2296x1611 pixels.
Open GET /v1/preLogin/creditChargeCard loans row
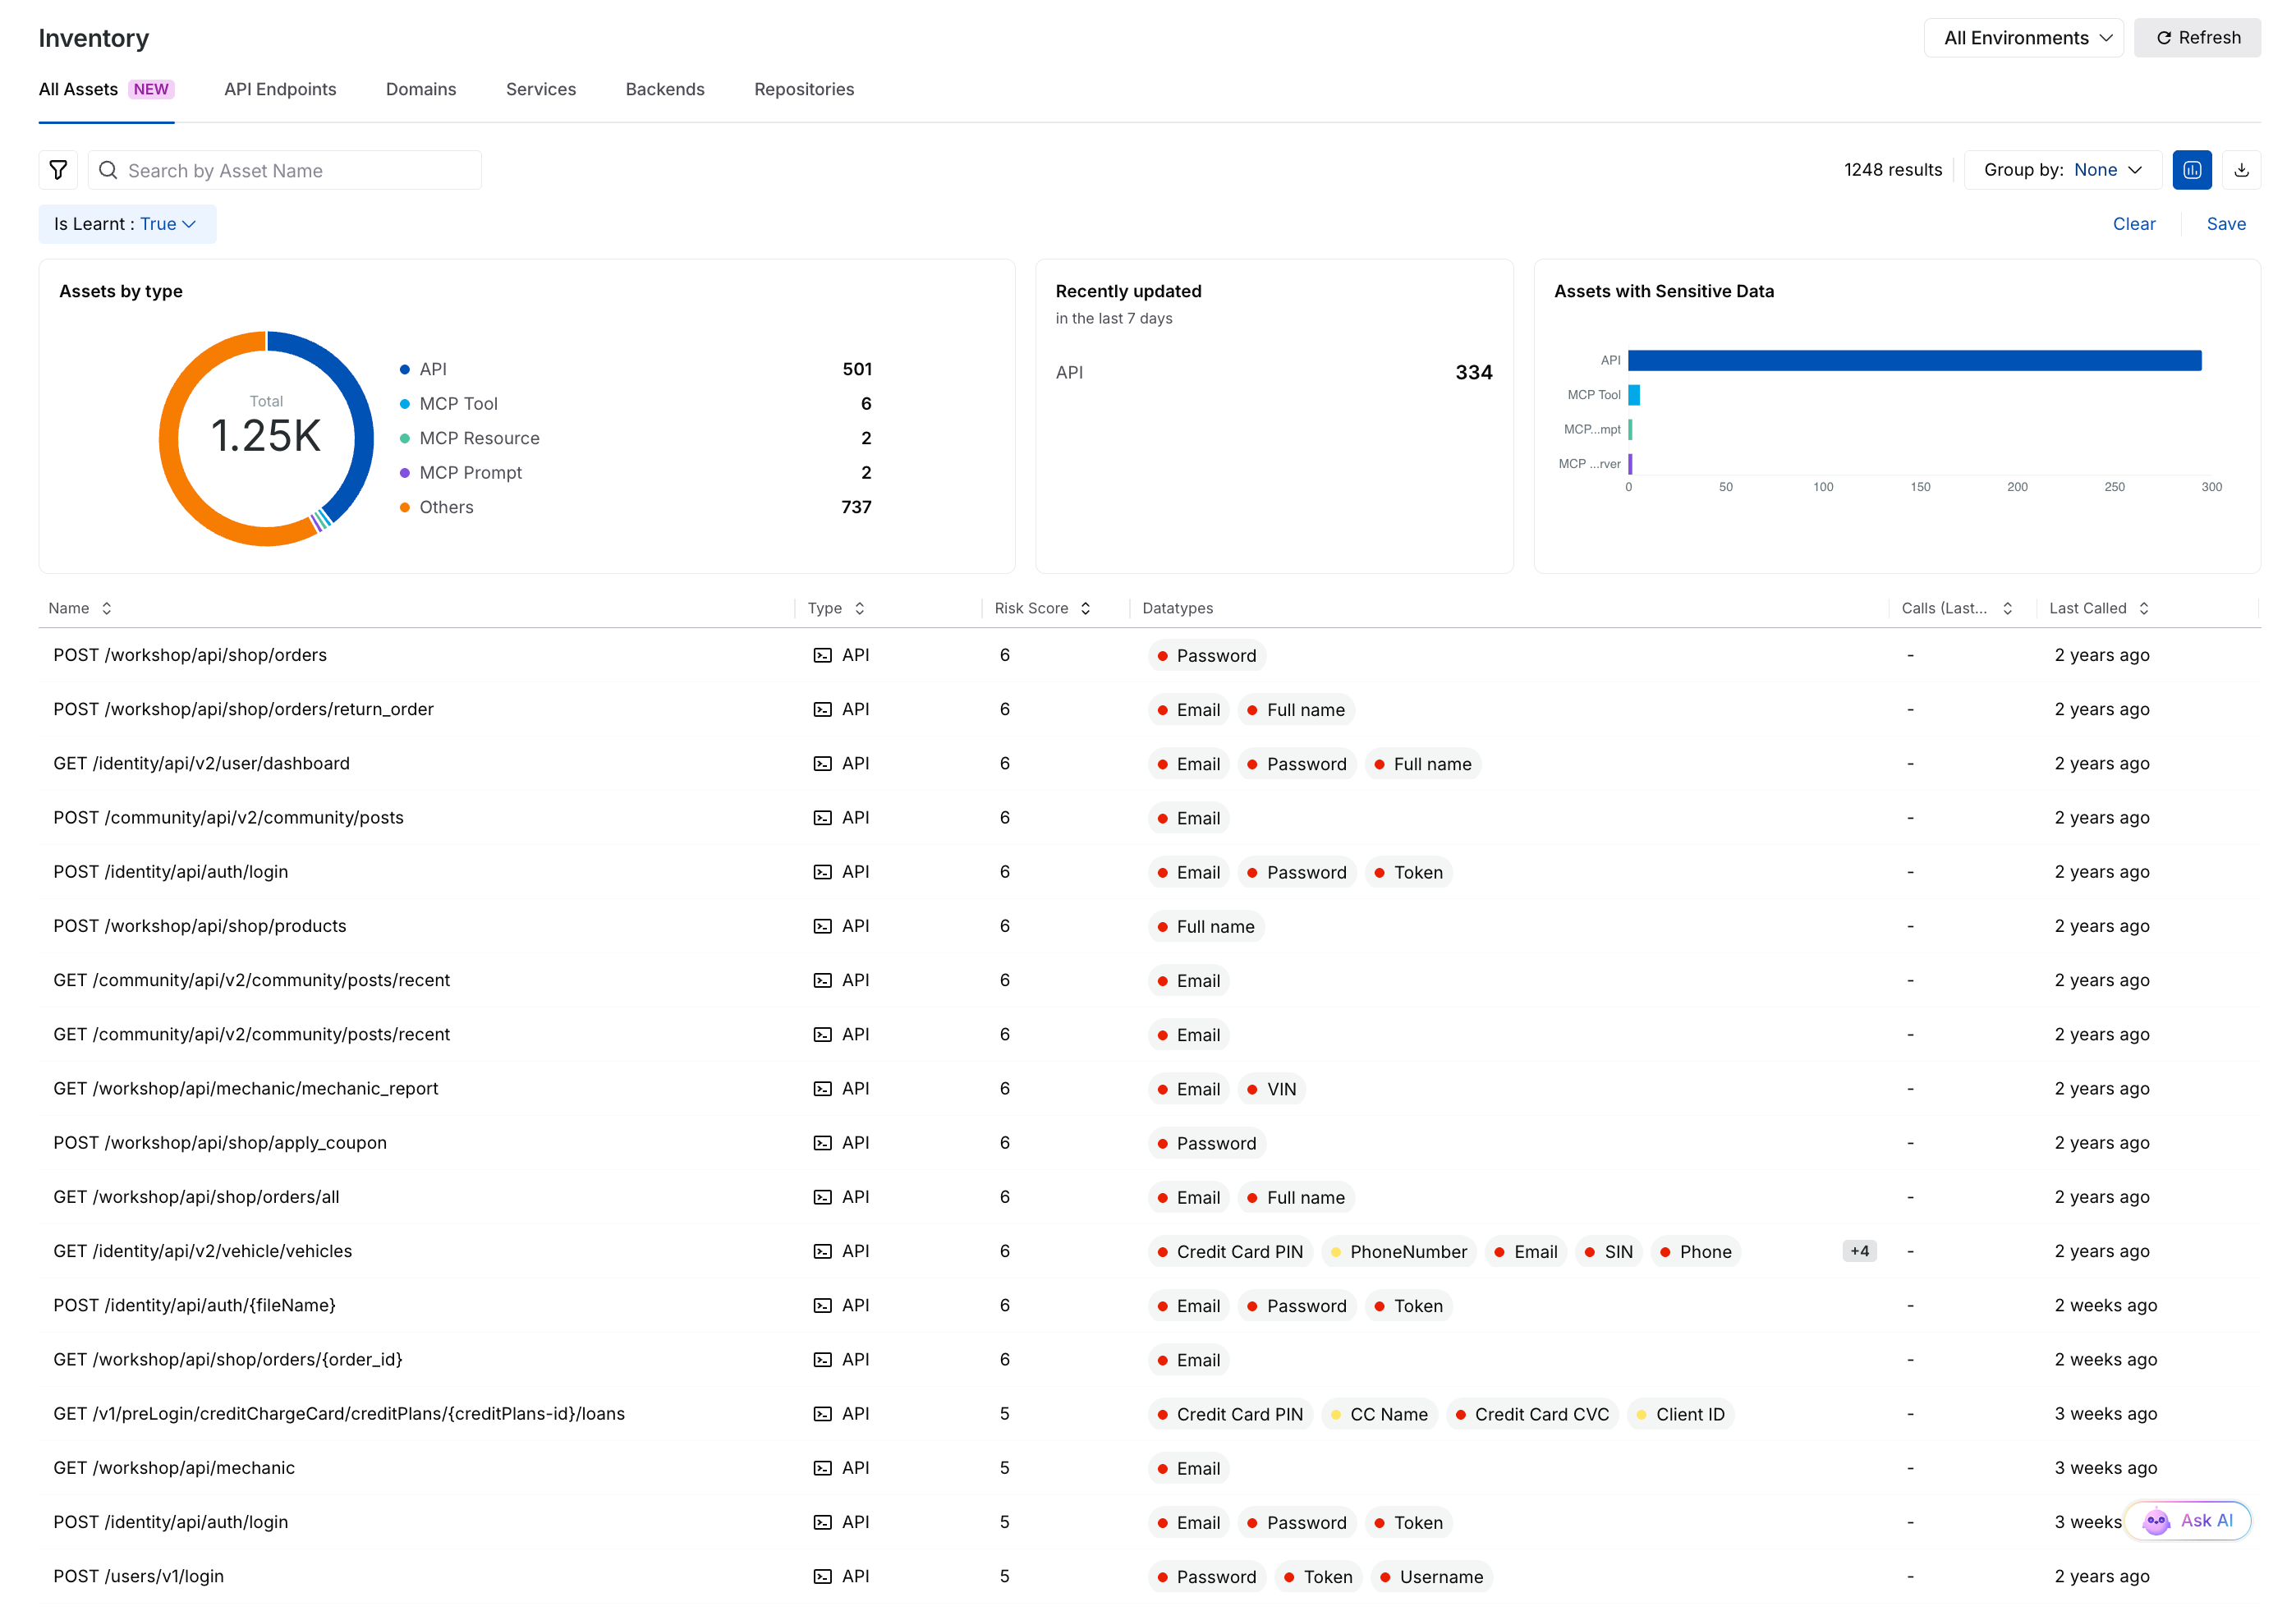pyautogui.click(x=1149, y=1413)
